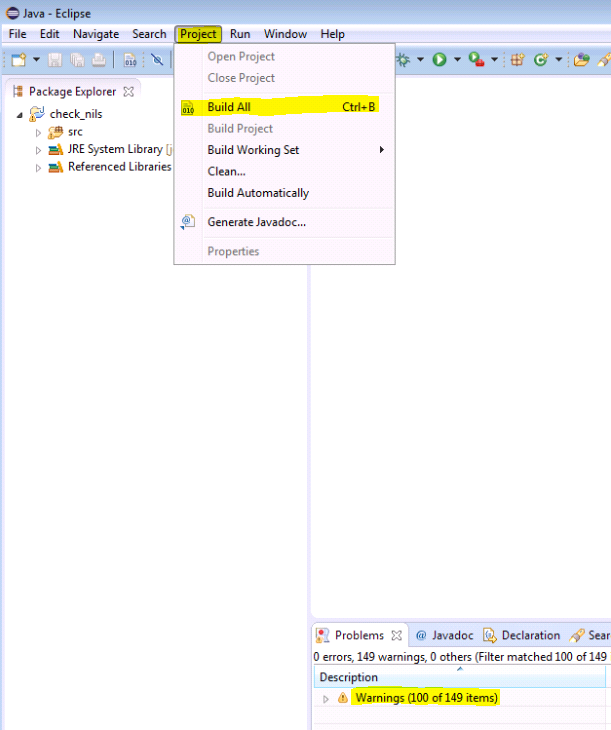
Task: Click the New wizard toolbar icon
Action: (19, 60)
